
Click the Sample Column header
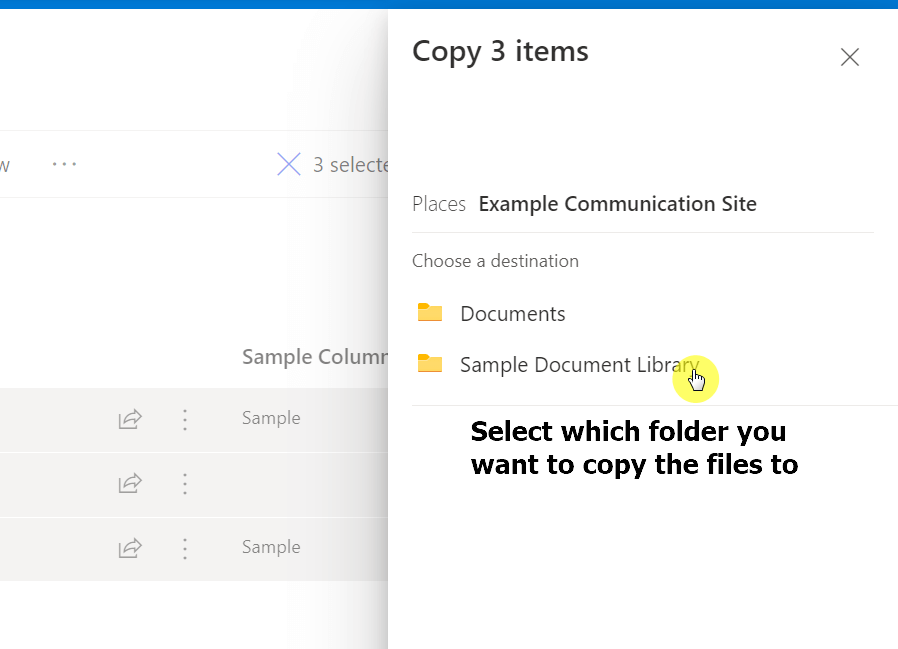click(315, 357)
